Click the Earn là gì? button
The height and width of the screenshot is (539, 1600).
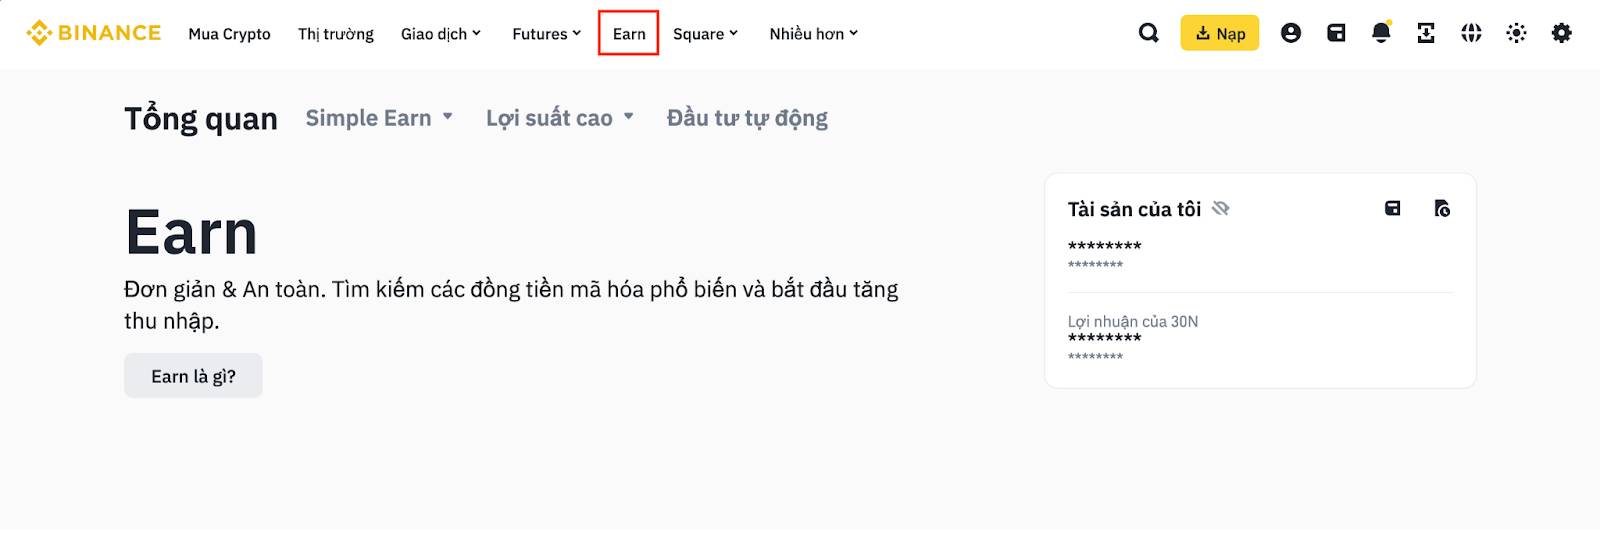click(193, 376)
